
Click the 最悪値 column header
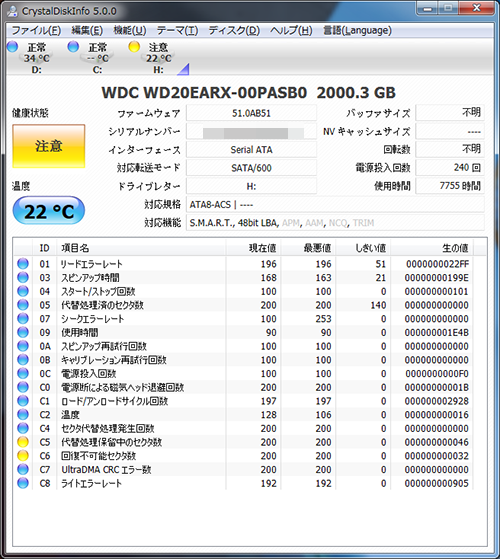308,248
